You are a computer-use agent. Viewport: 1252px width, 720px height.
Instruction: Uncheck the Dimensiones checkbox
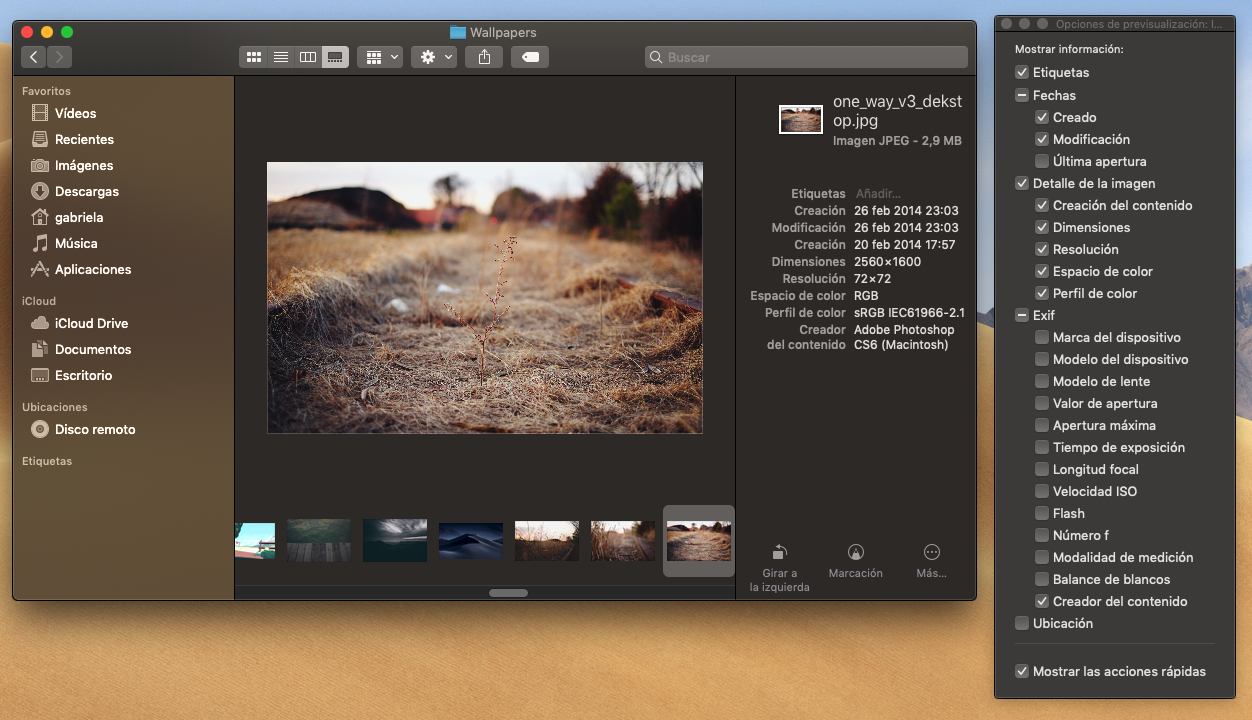[1042, 227]
